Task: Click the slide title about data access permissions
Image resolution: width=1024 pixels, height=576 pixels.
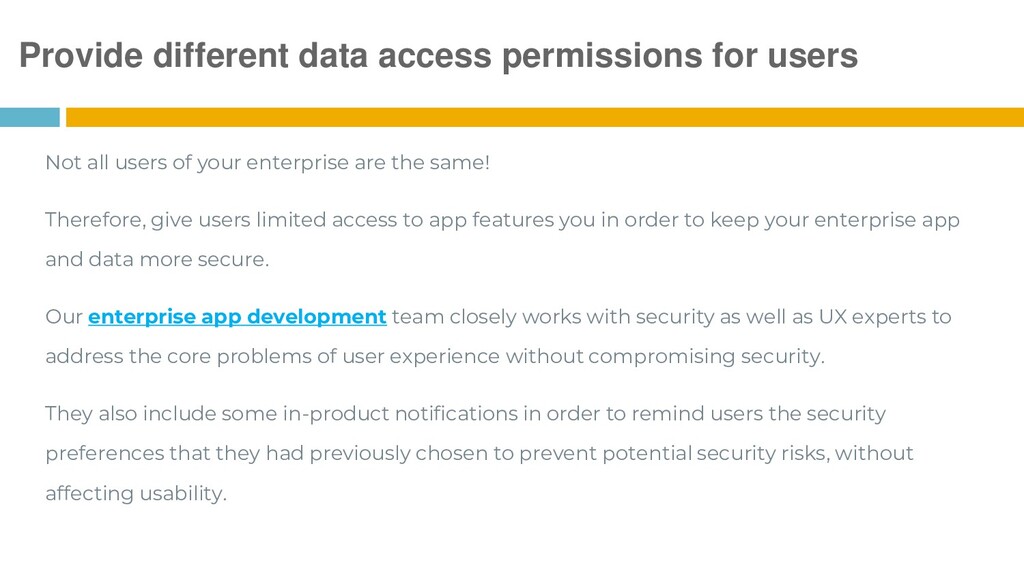Action: (438, 57)
